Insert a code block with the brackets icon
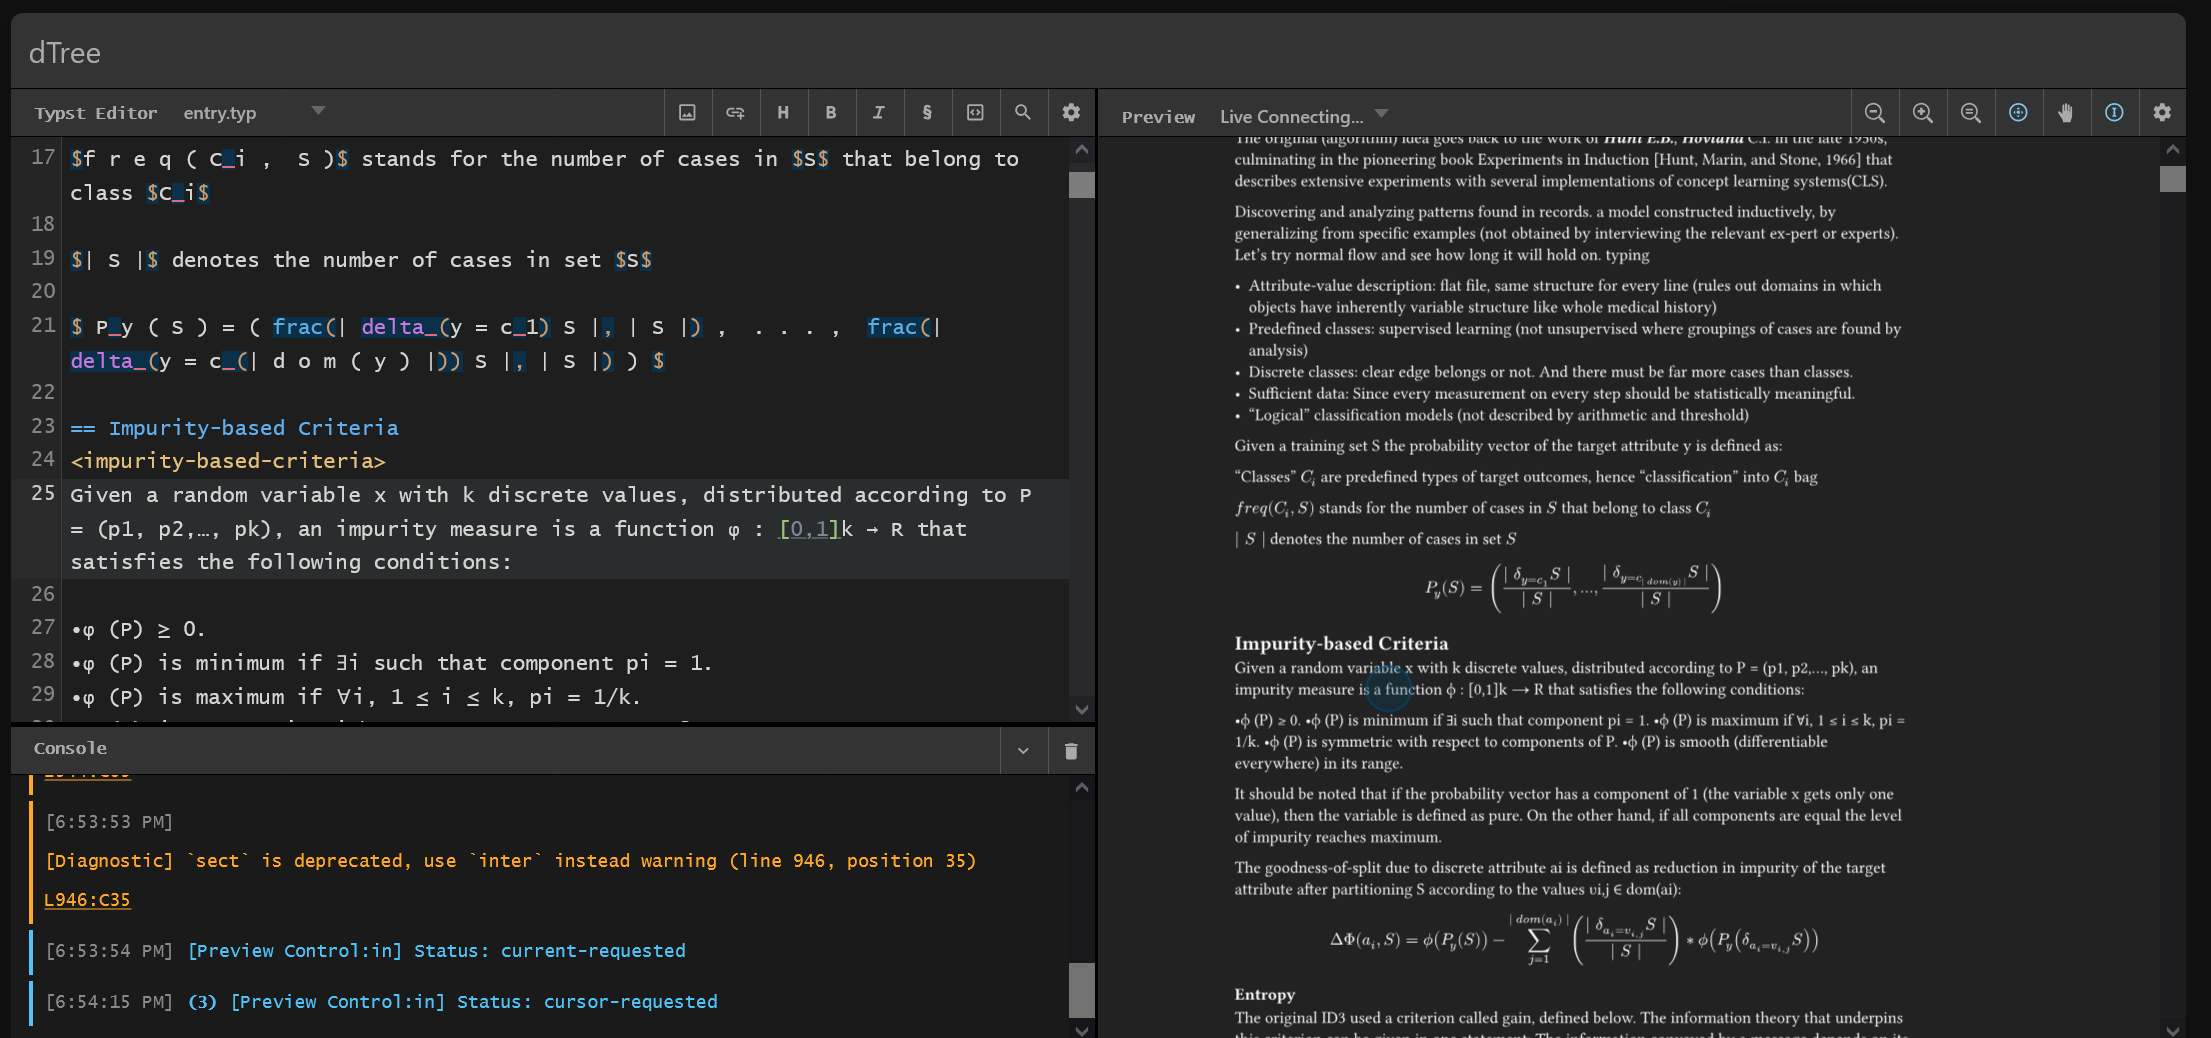Image resolution: width=2211 pixels, height=1038 pixels. (975, 113)
